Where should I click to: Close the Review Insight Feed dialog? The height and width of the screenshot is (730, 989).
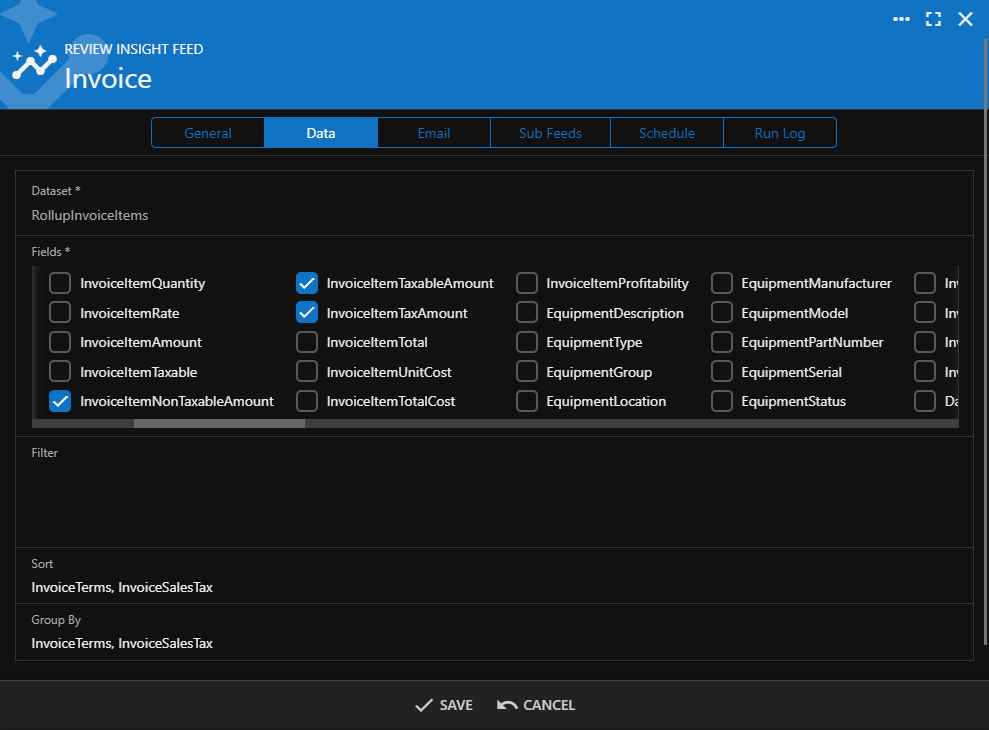coord(965,19)
